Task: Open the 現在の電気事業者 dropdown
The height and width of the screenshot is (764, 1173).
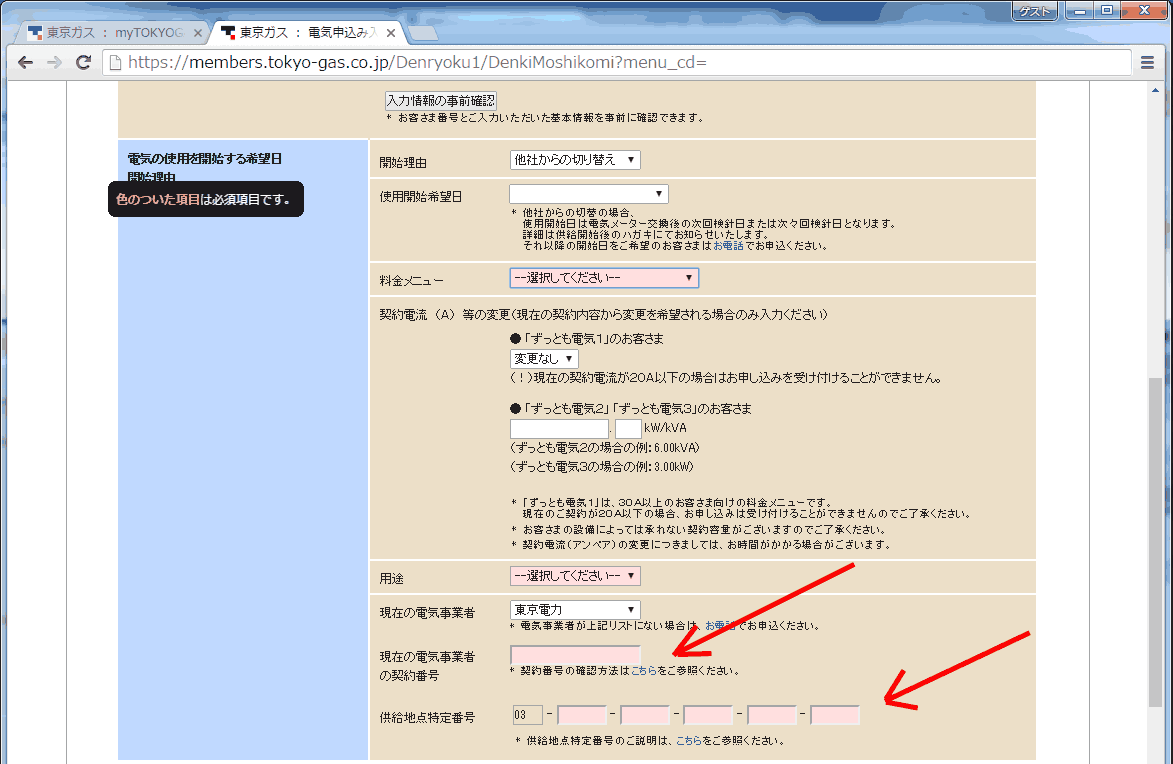Action: pos(575,610)
